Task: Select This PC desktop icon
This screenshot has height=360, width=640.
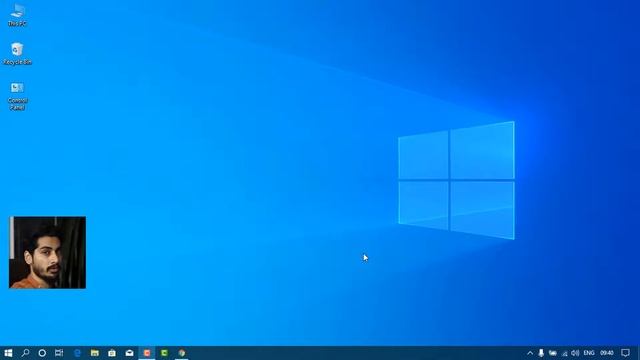Action: [x=17, y=16]
